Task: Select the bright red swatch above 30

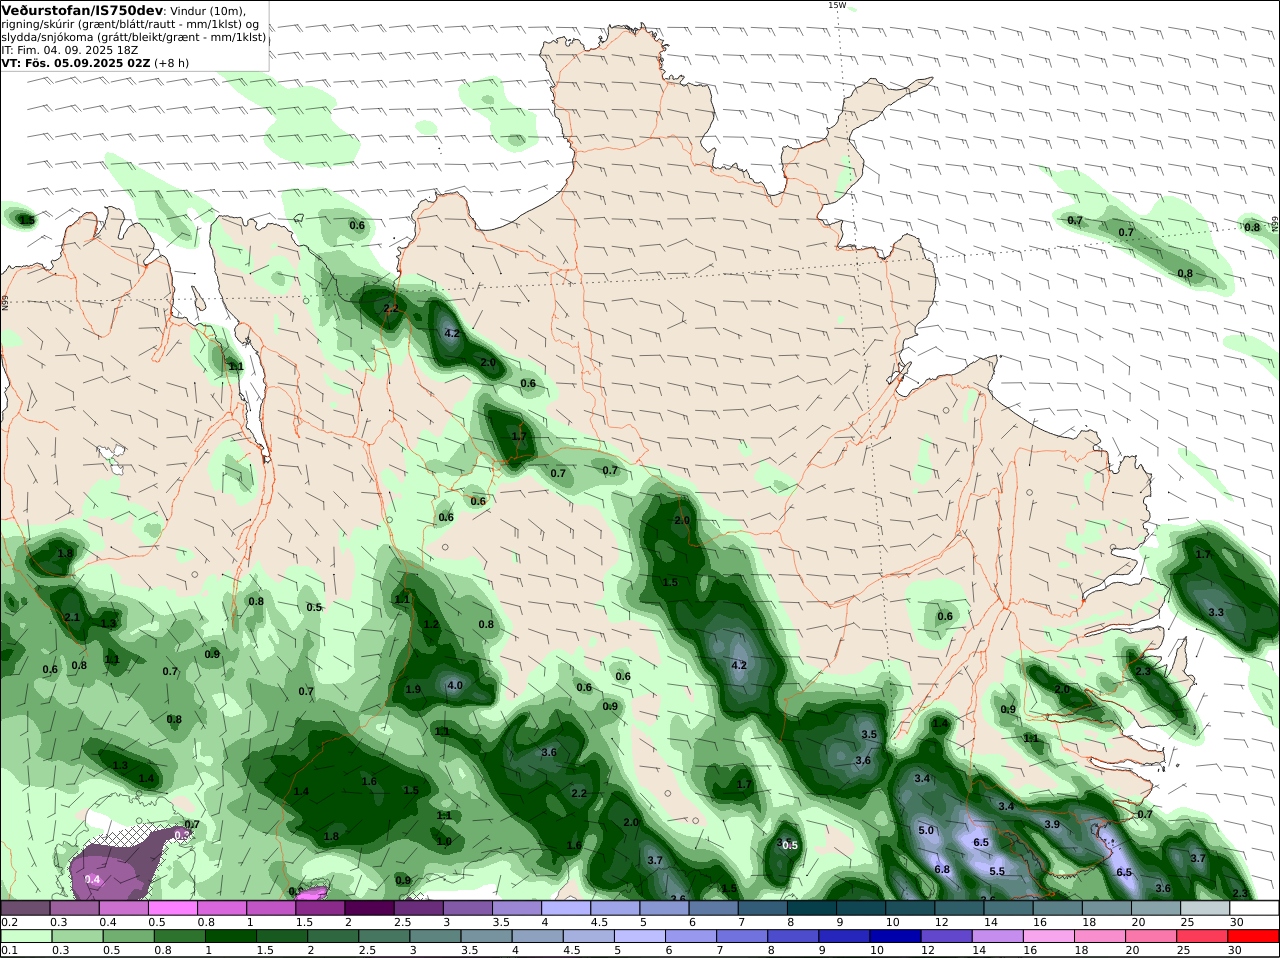Action: pyautogui.click(x=1255, y=937)
